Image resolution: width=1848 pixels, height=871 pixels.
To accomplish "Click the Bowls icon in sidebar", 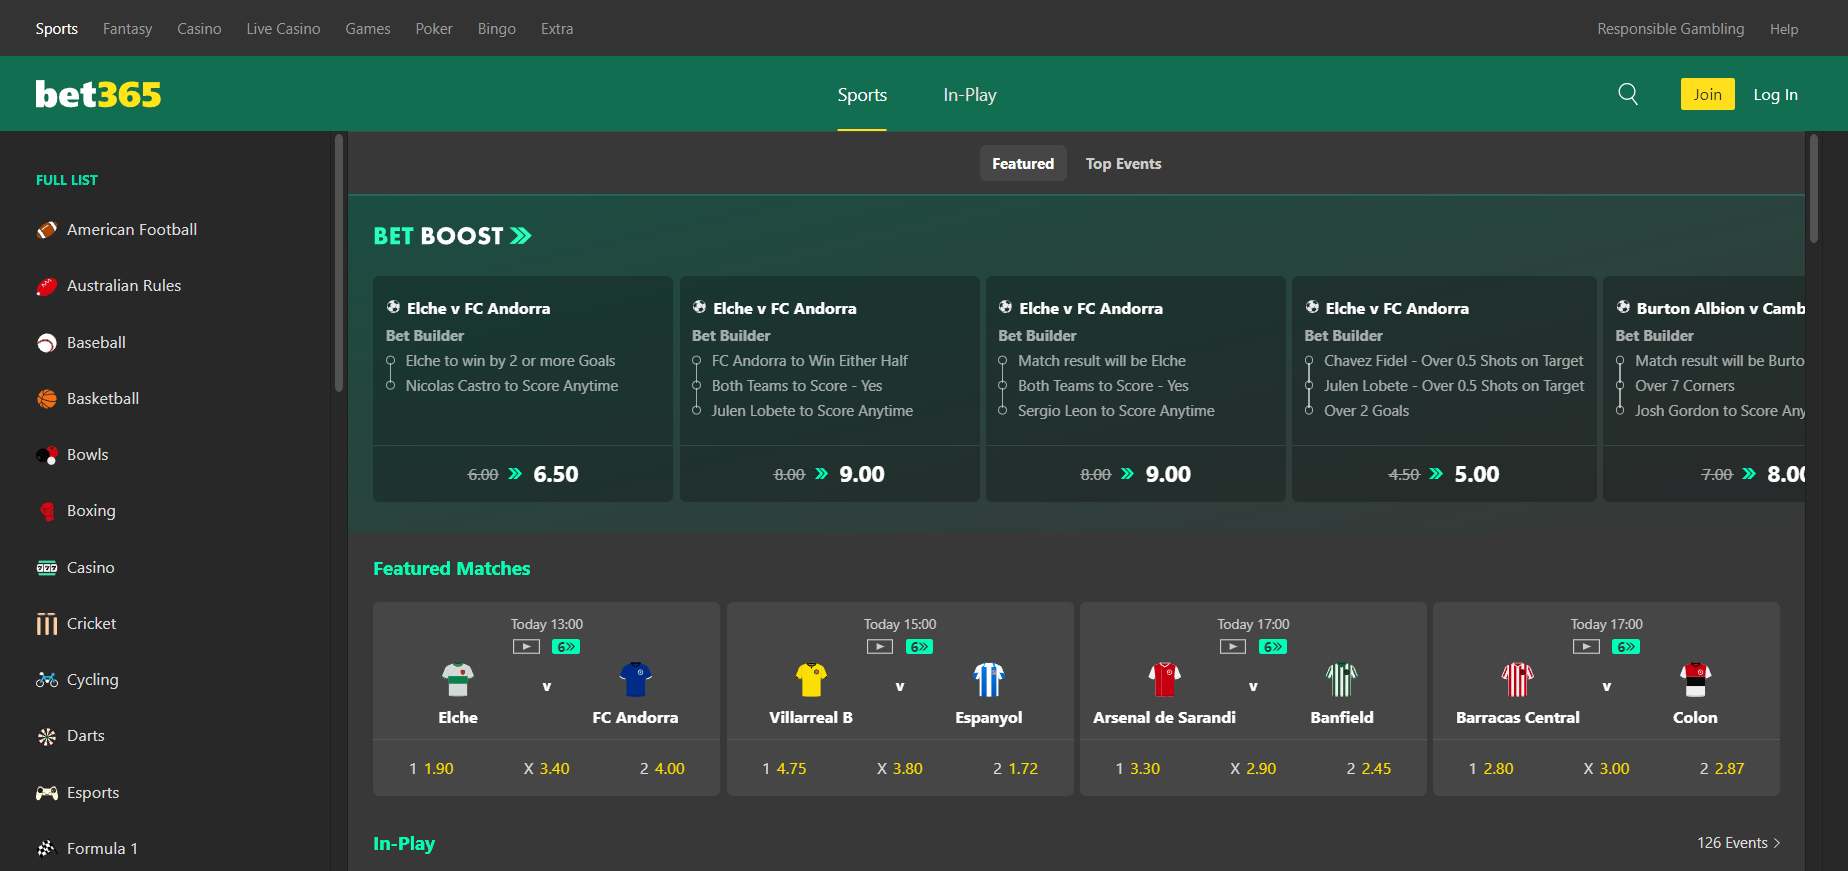I will pos(47,455).
